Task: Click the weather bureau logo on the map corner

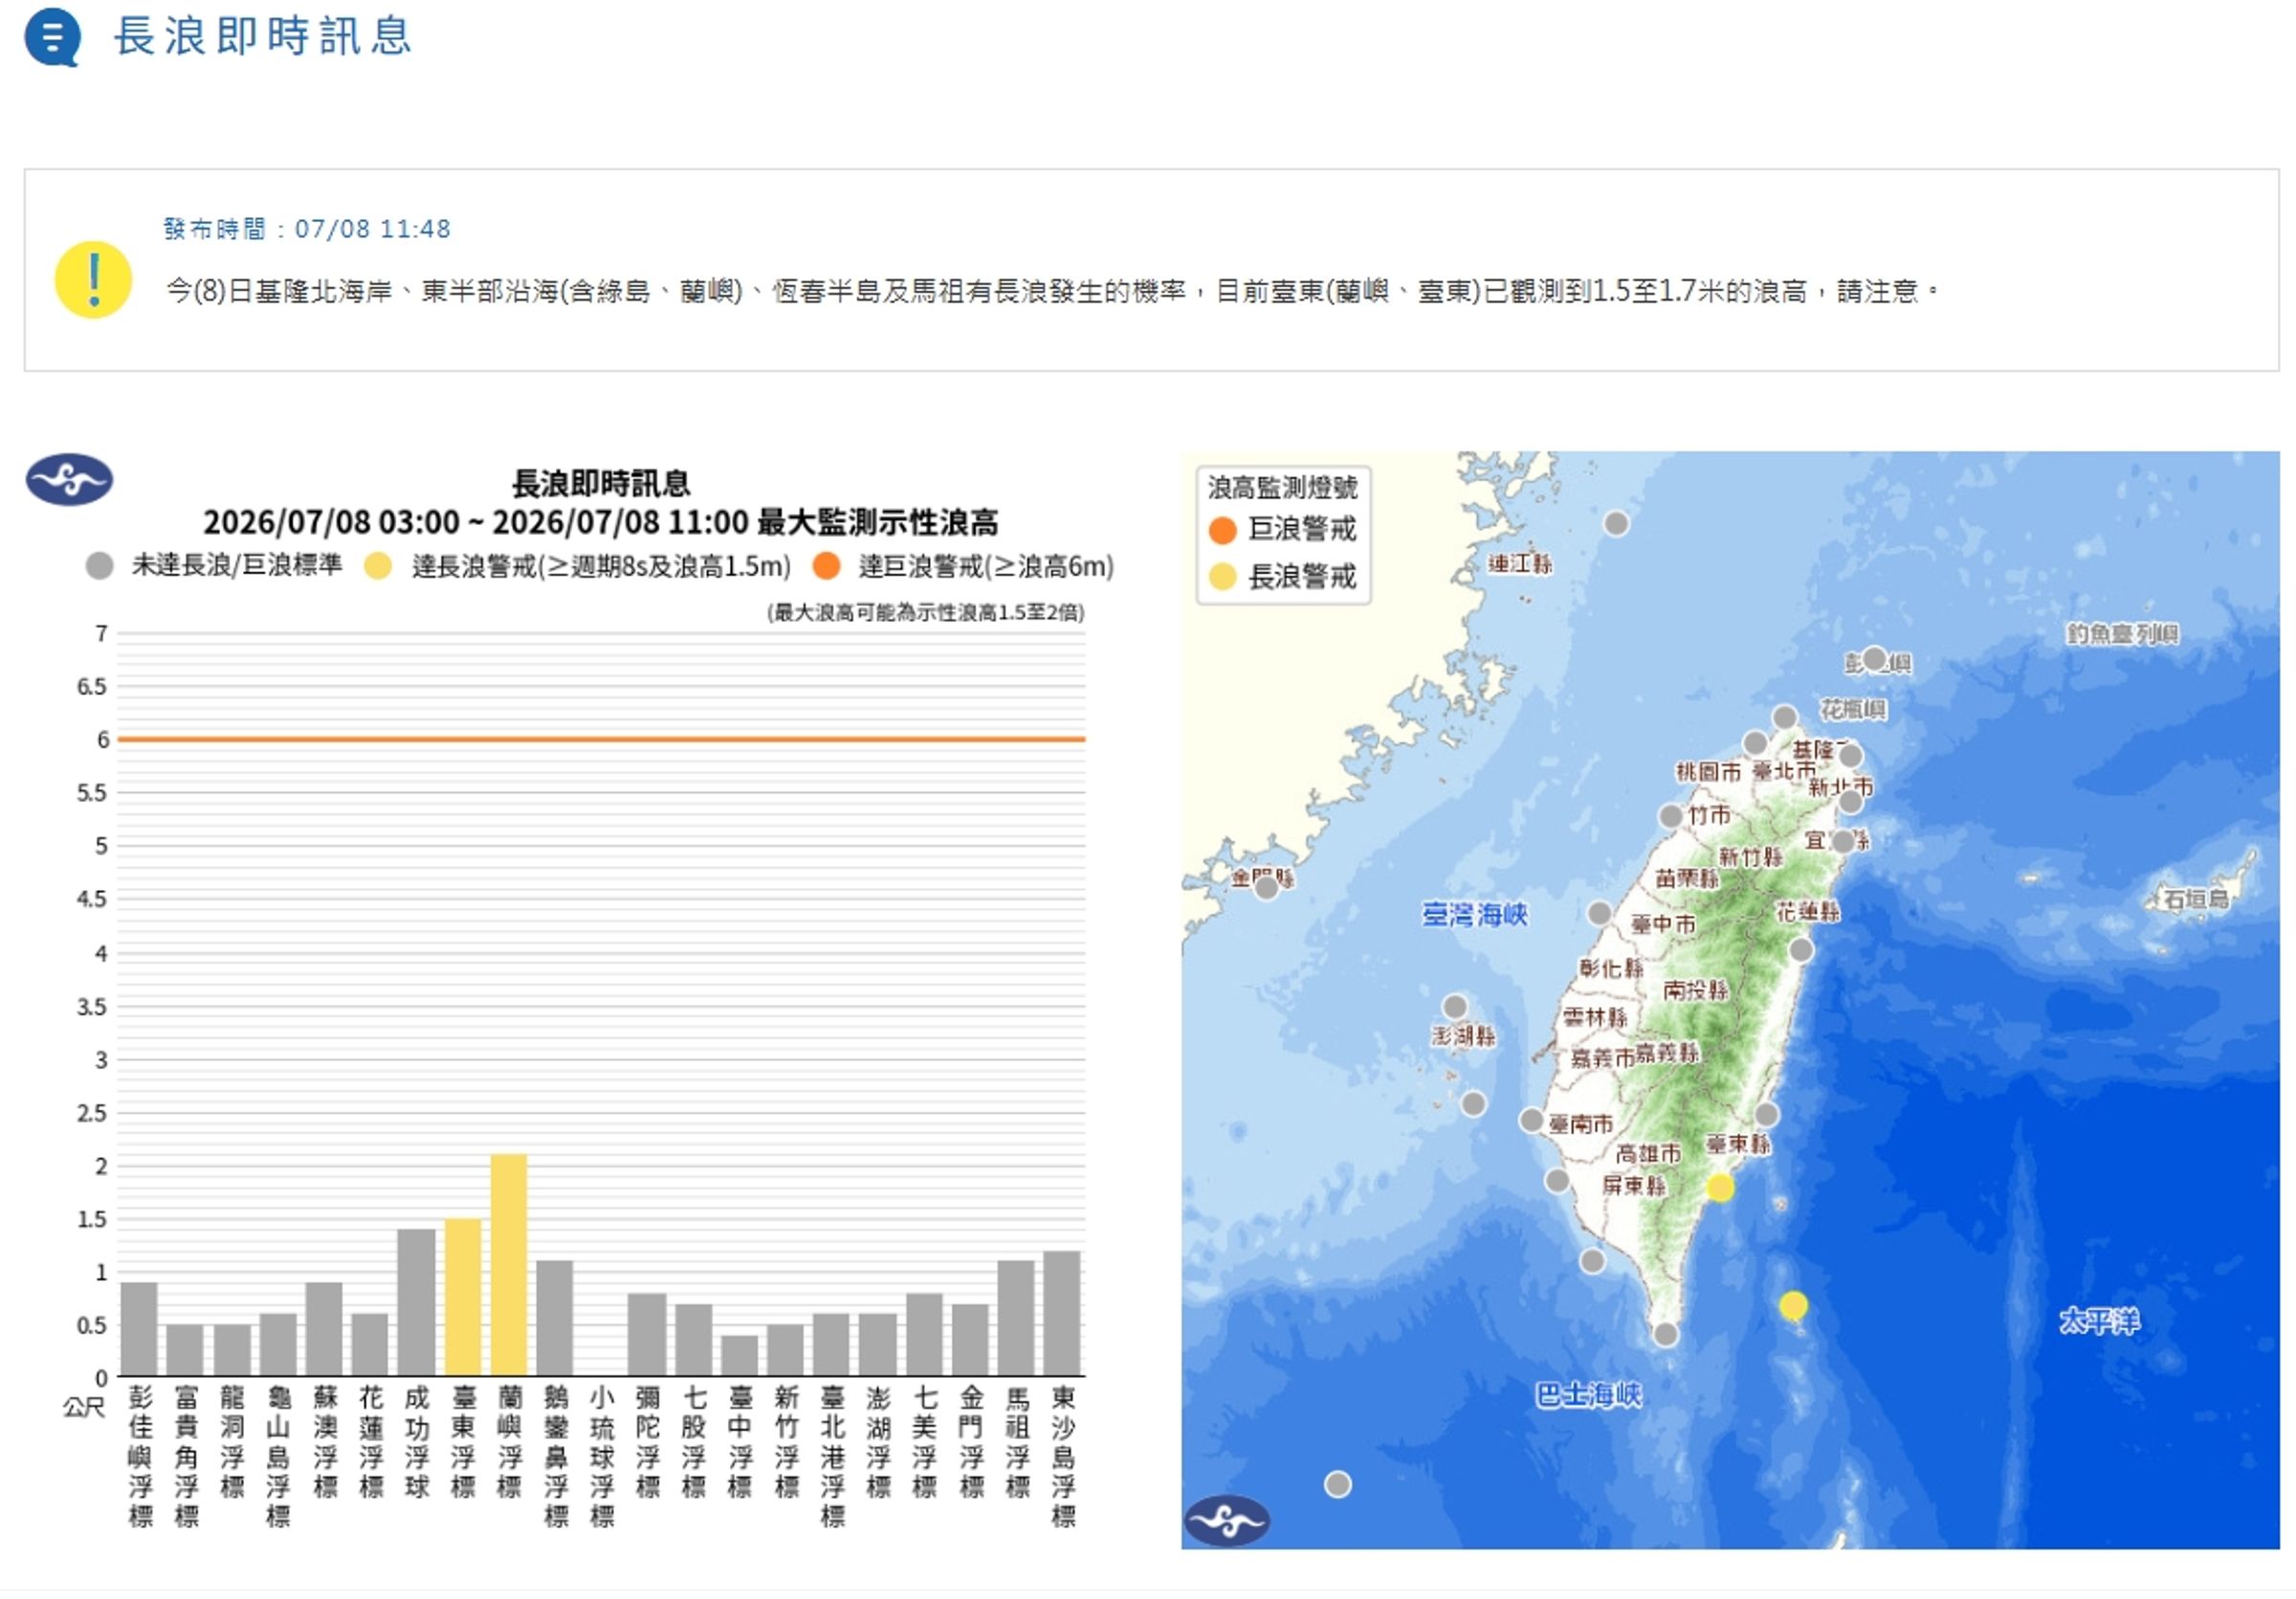Action: (x=1227, y=1520)
